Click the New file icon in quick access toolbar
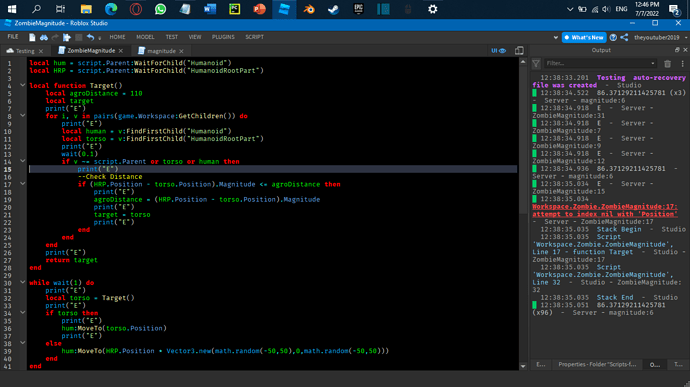This screenshot has height=387, width=690. [x=32, y=37]
